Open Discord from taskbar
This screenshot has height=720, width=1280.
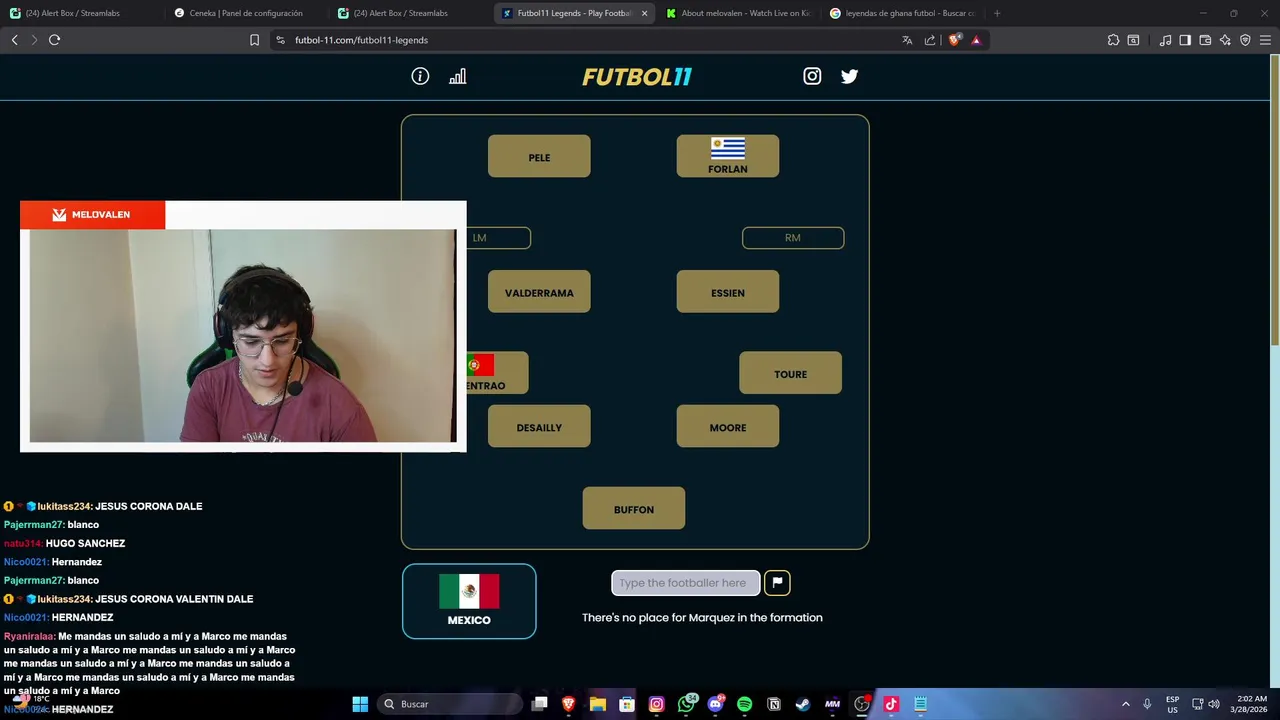click(715, 704)
